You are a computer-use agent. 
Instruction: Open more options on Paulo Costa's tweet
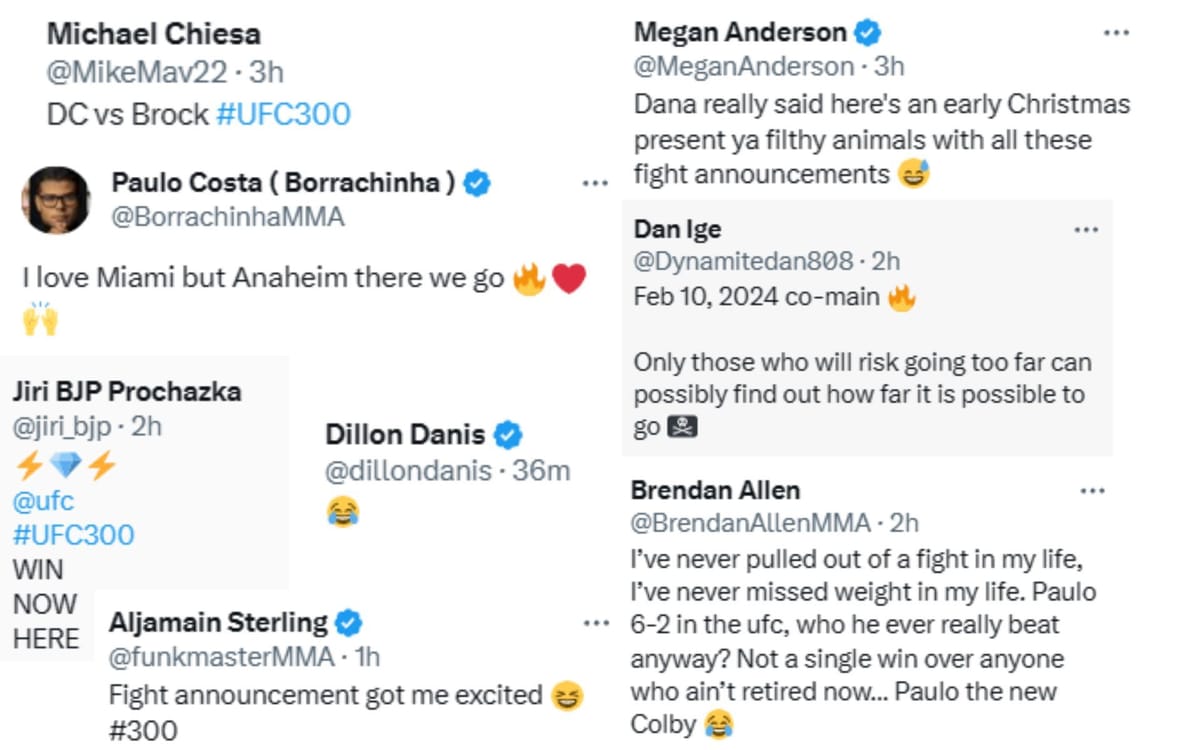click(595, 183)
